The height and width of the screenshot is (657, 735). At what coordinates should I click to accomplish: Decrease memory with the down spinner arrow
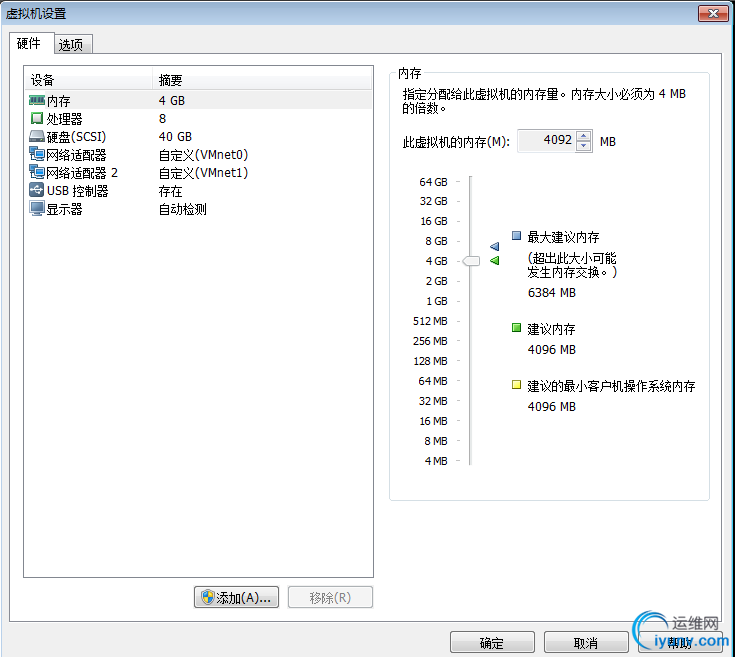click(x=583, y=146)
